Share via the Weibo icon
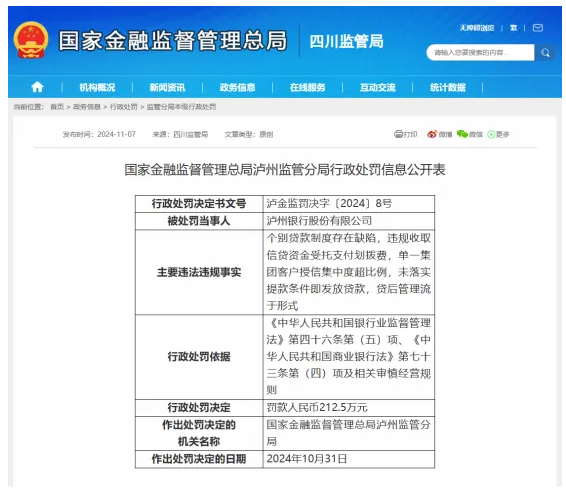 point(432,134)
